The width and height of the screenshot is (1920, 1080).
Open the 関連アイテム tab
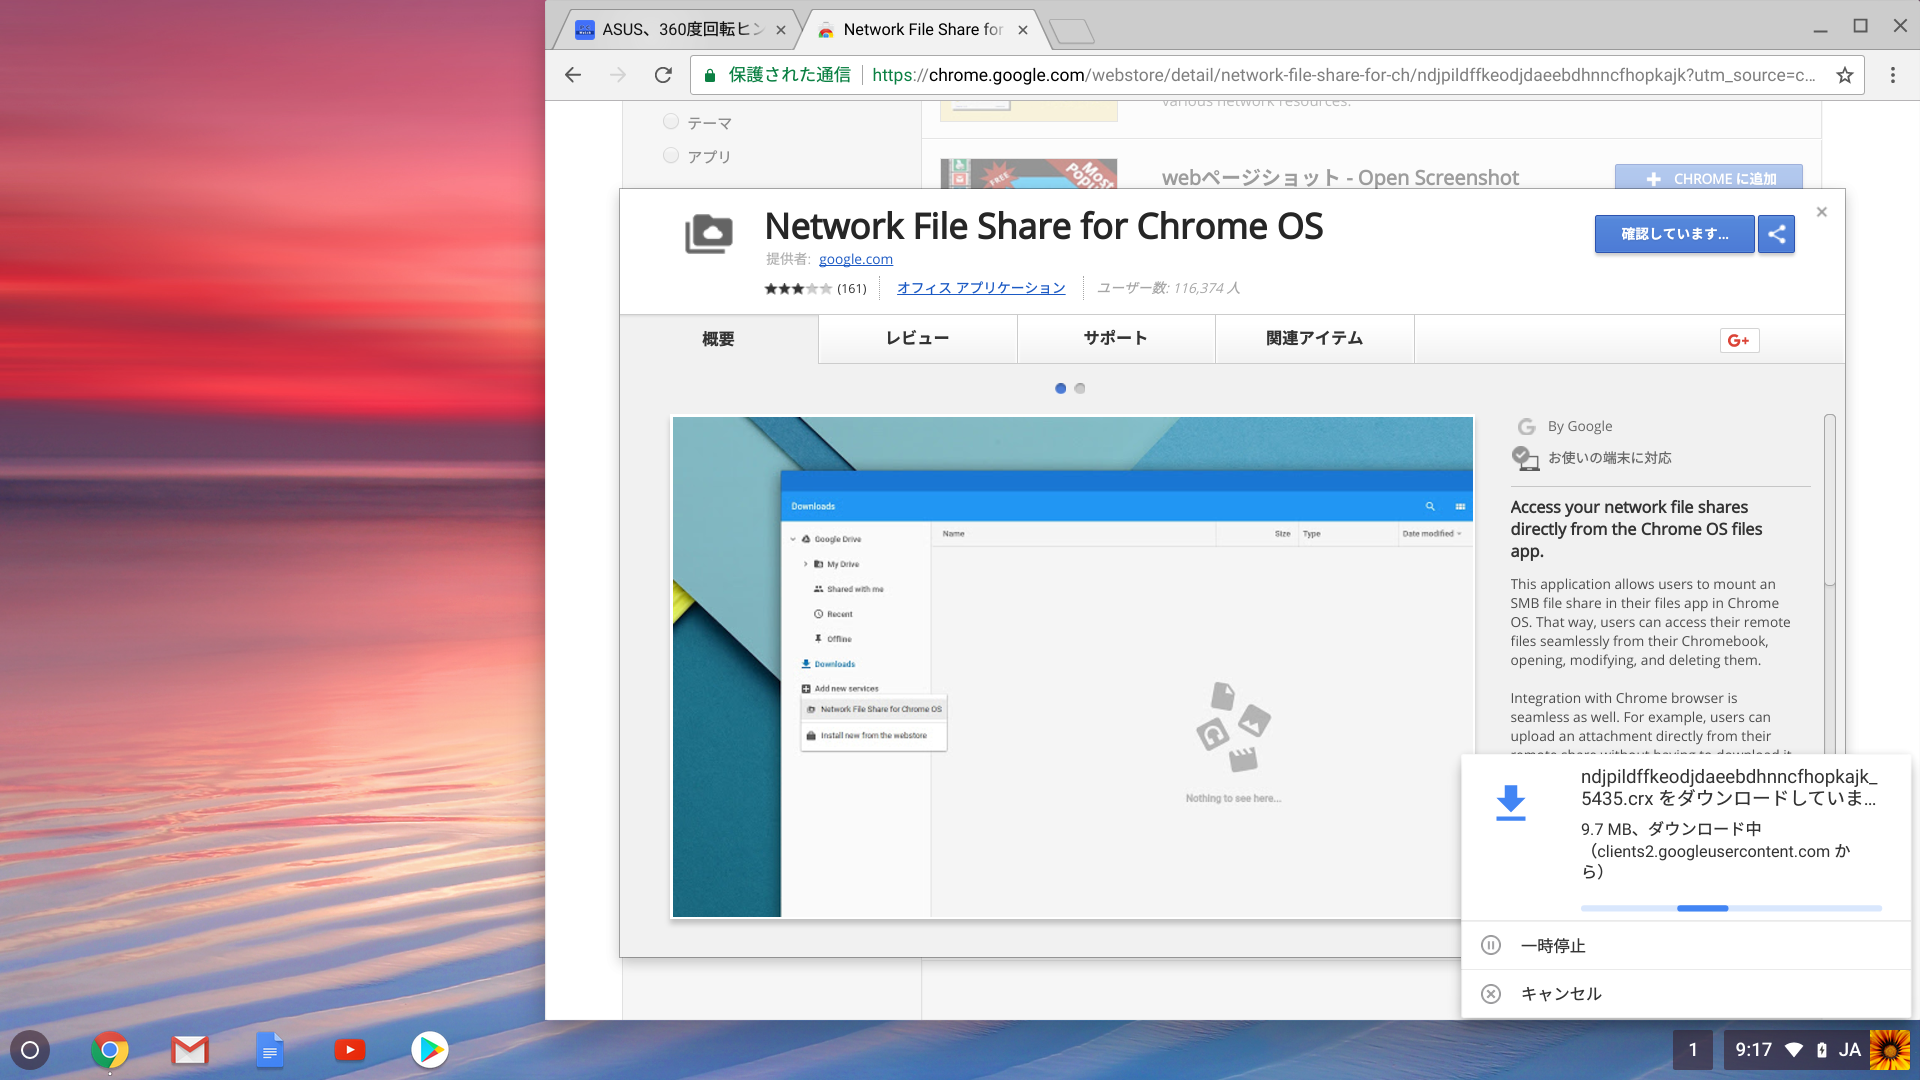pyautogui.click(x=1314, y=339)
